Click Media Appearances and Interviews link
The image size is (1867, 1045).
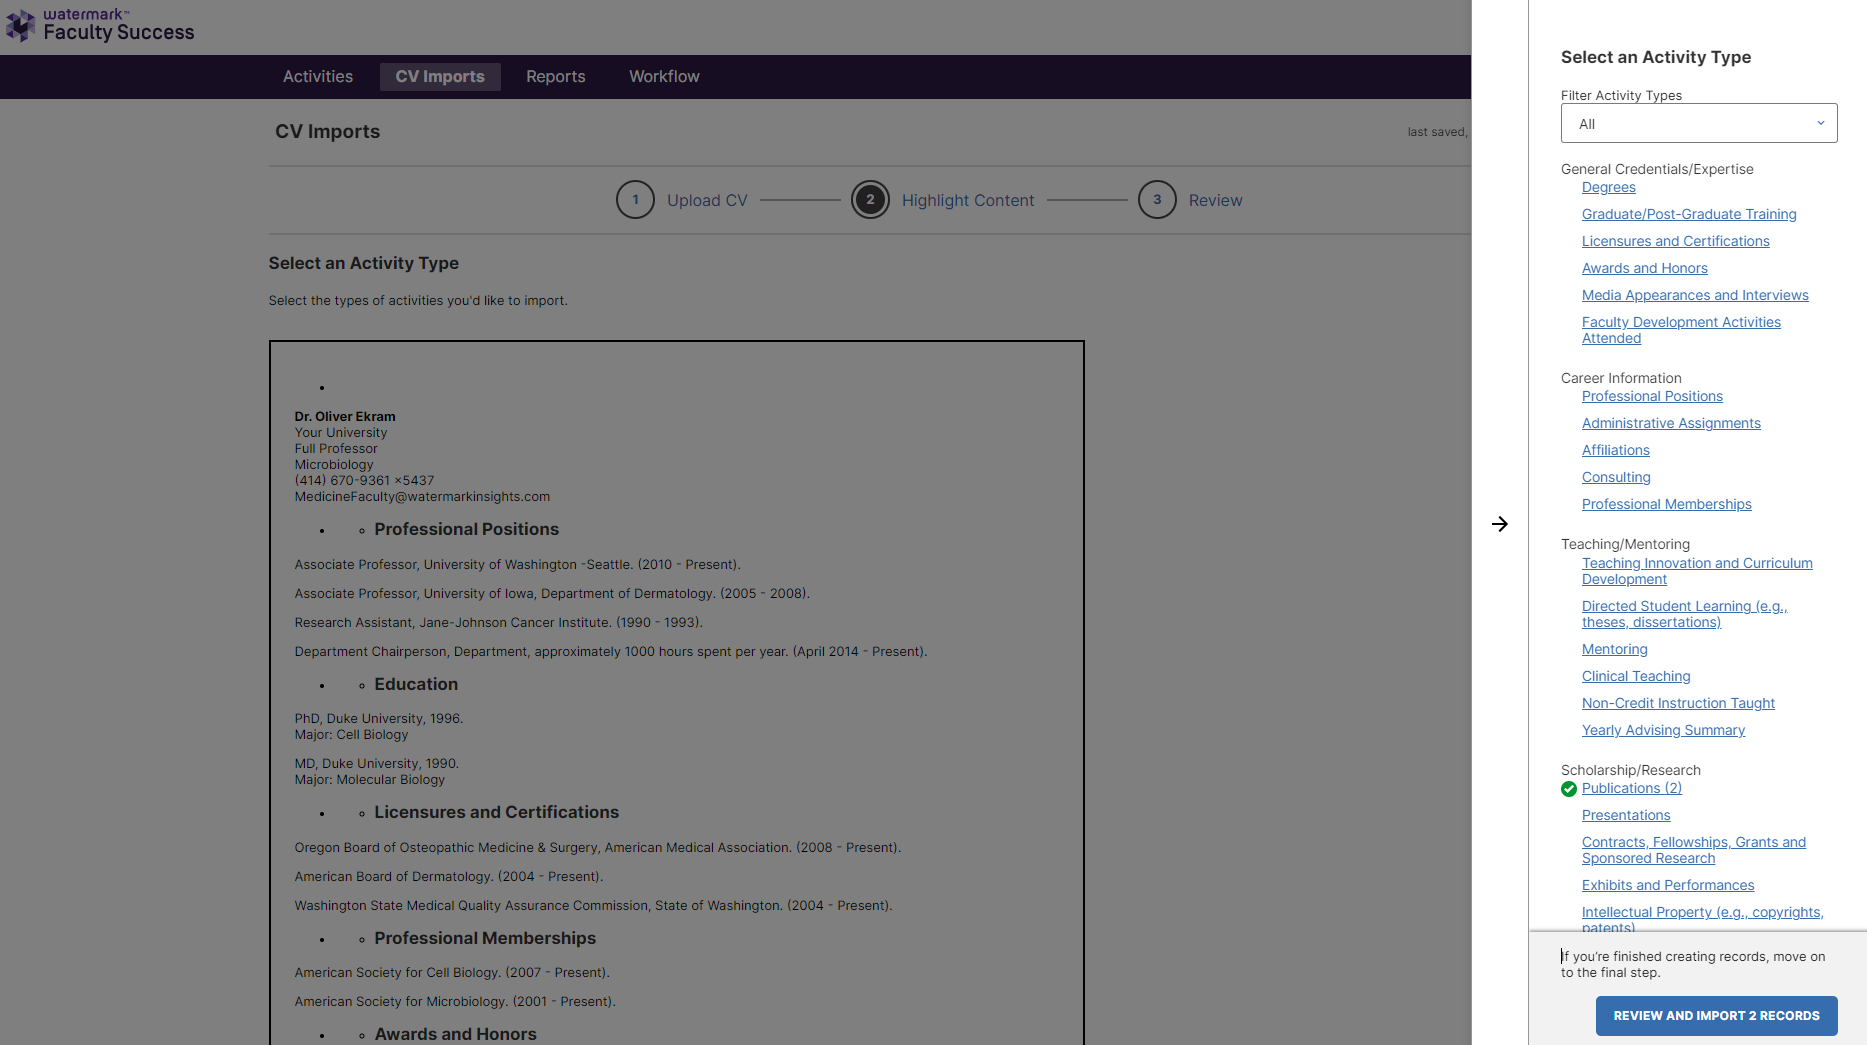[x=1695, y=295]
